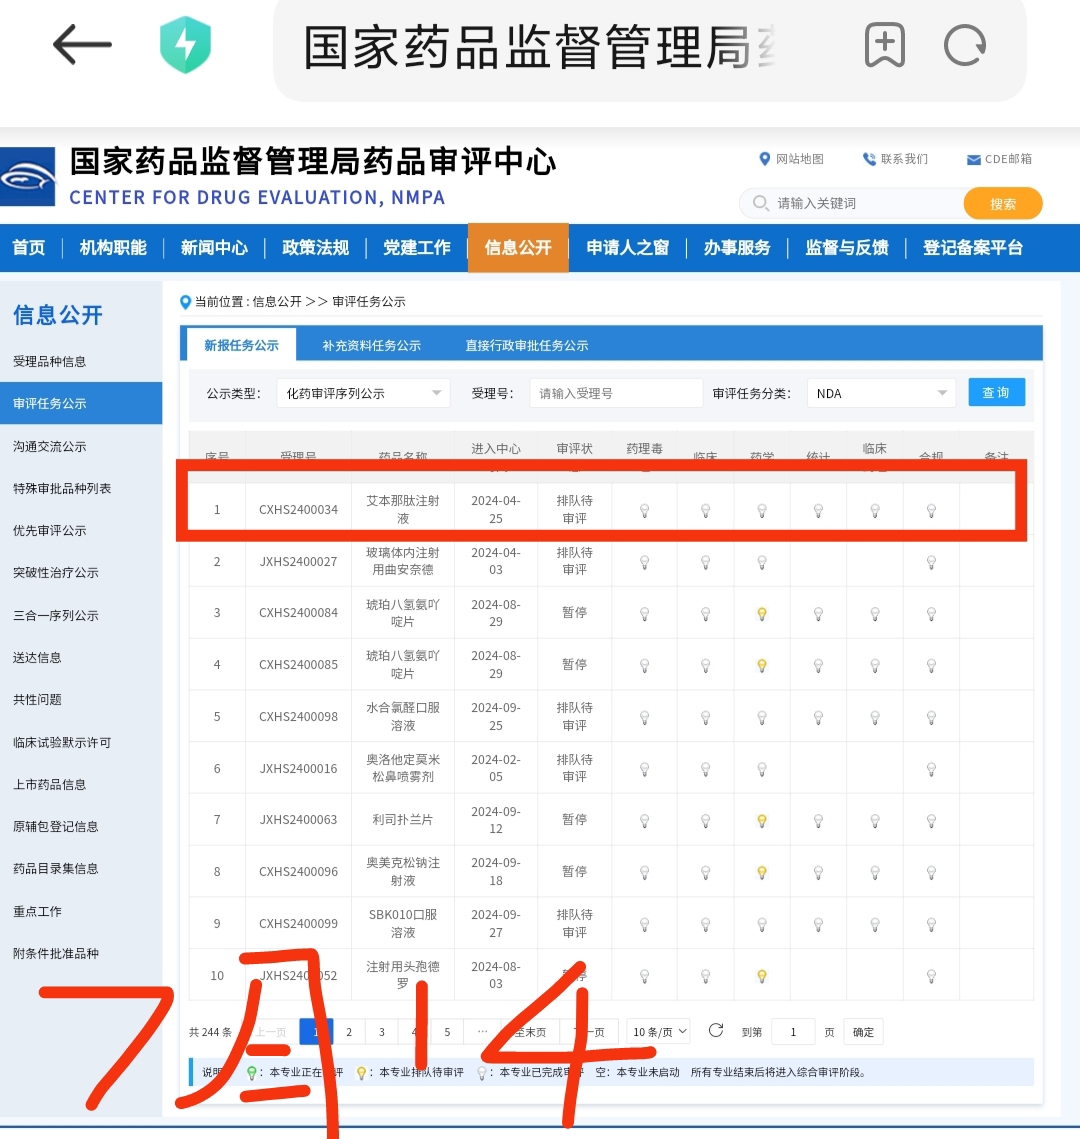Screen dimensions: 1080x1139
Task: Click the blue 查询 button
Action: point(996,392)
